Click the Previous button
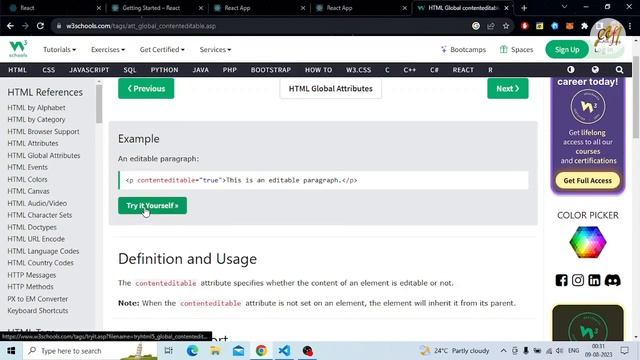The image size is (640, 360). [146, 88]
